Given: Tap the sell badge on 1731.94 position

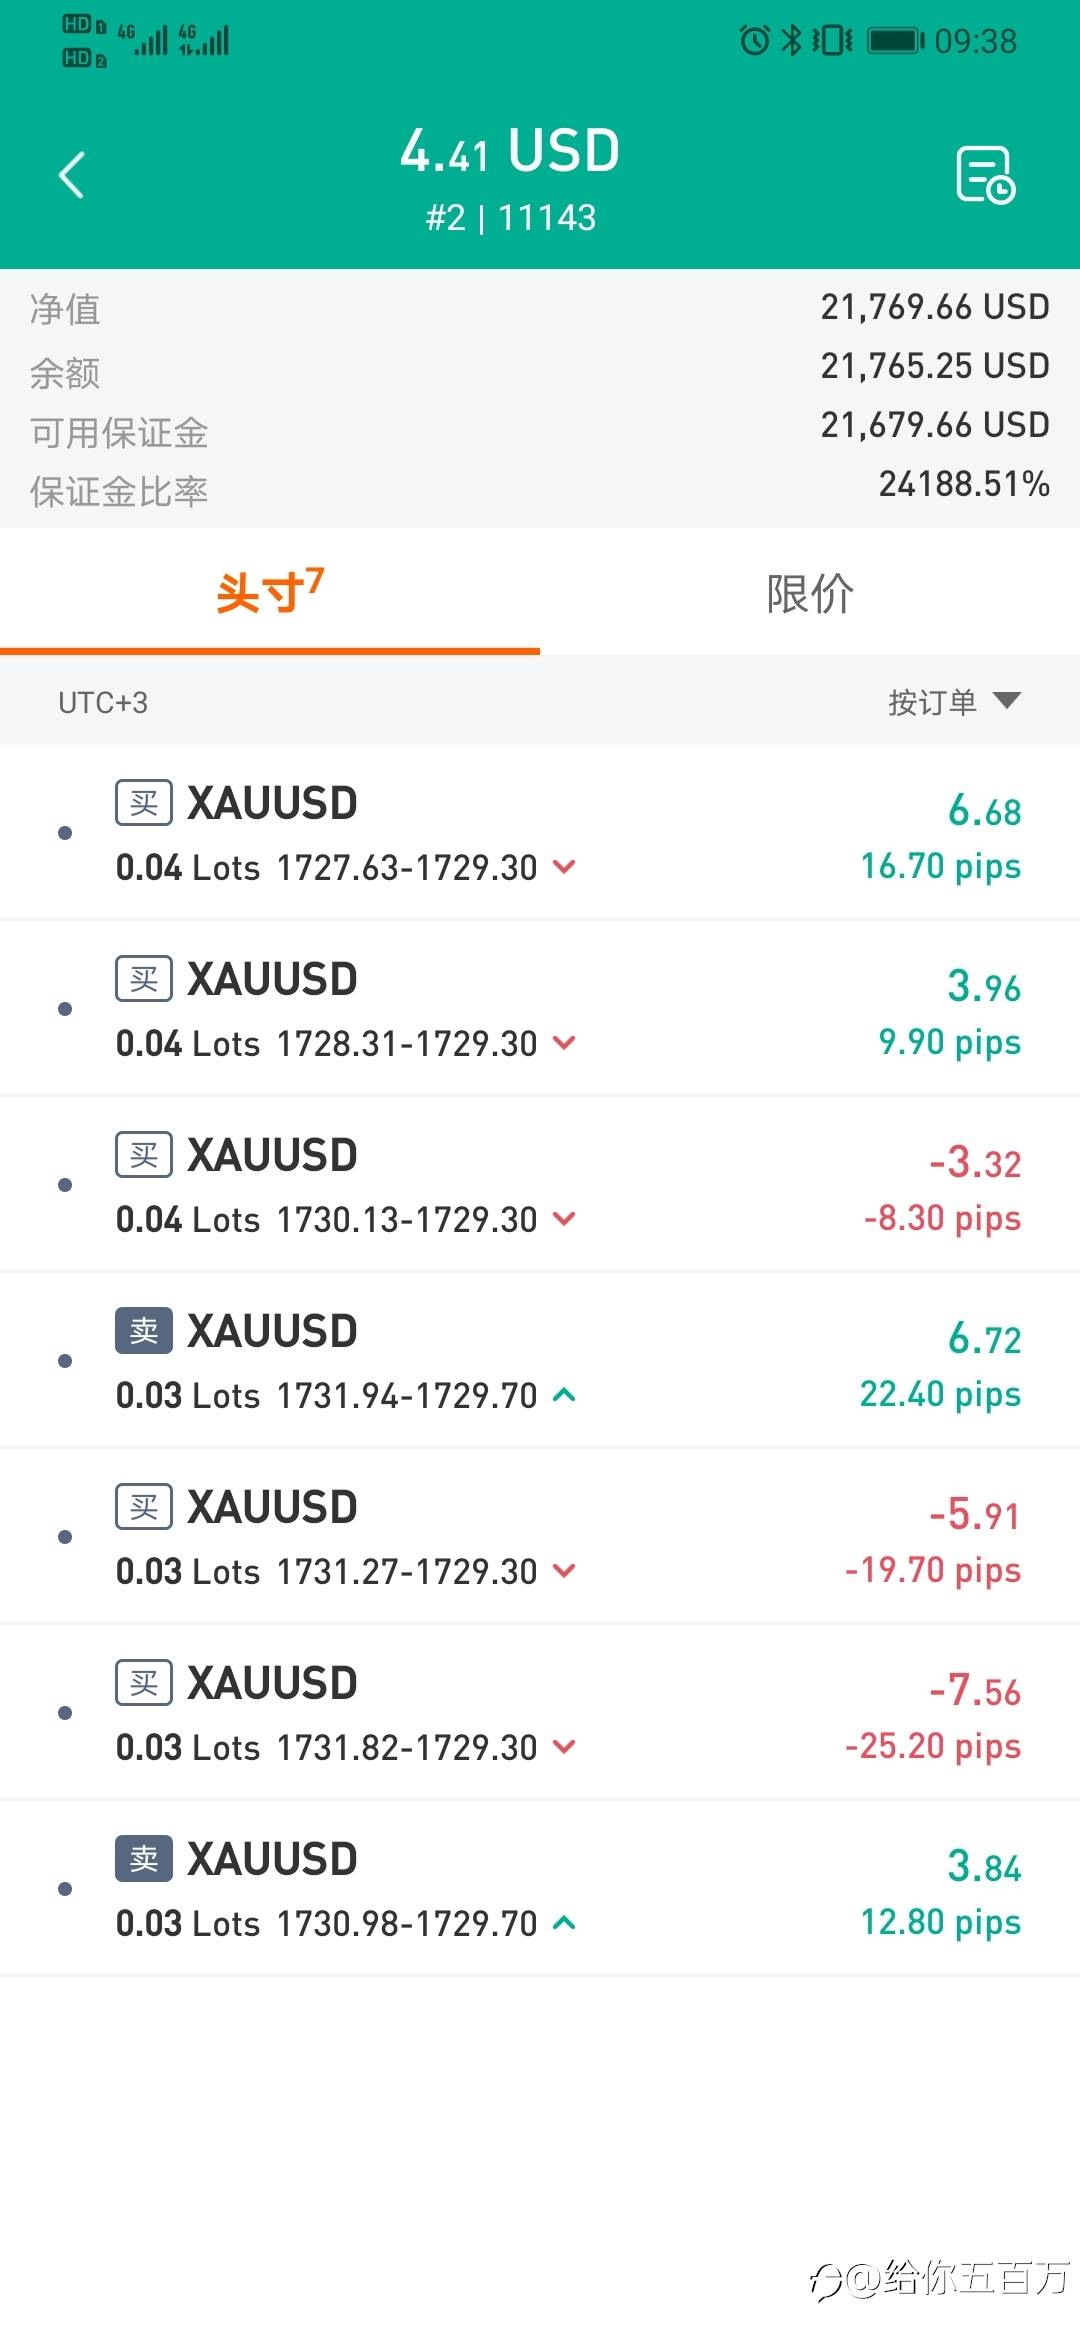Looking at the screenshot, I should click(x=144, y=1331).
